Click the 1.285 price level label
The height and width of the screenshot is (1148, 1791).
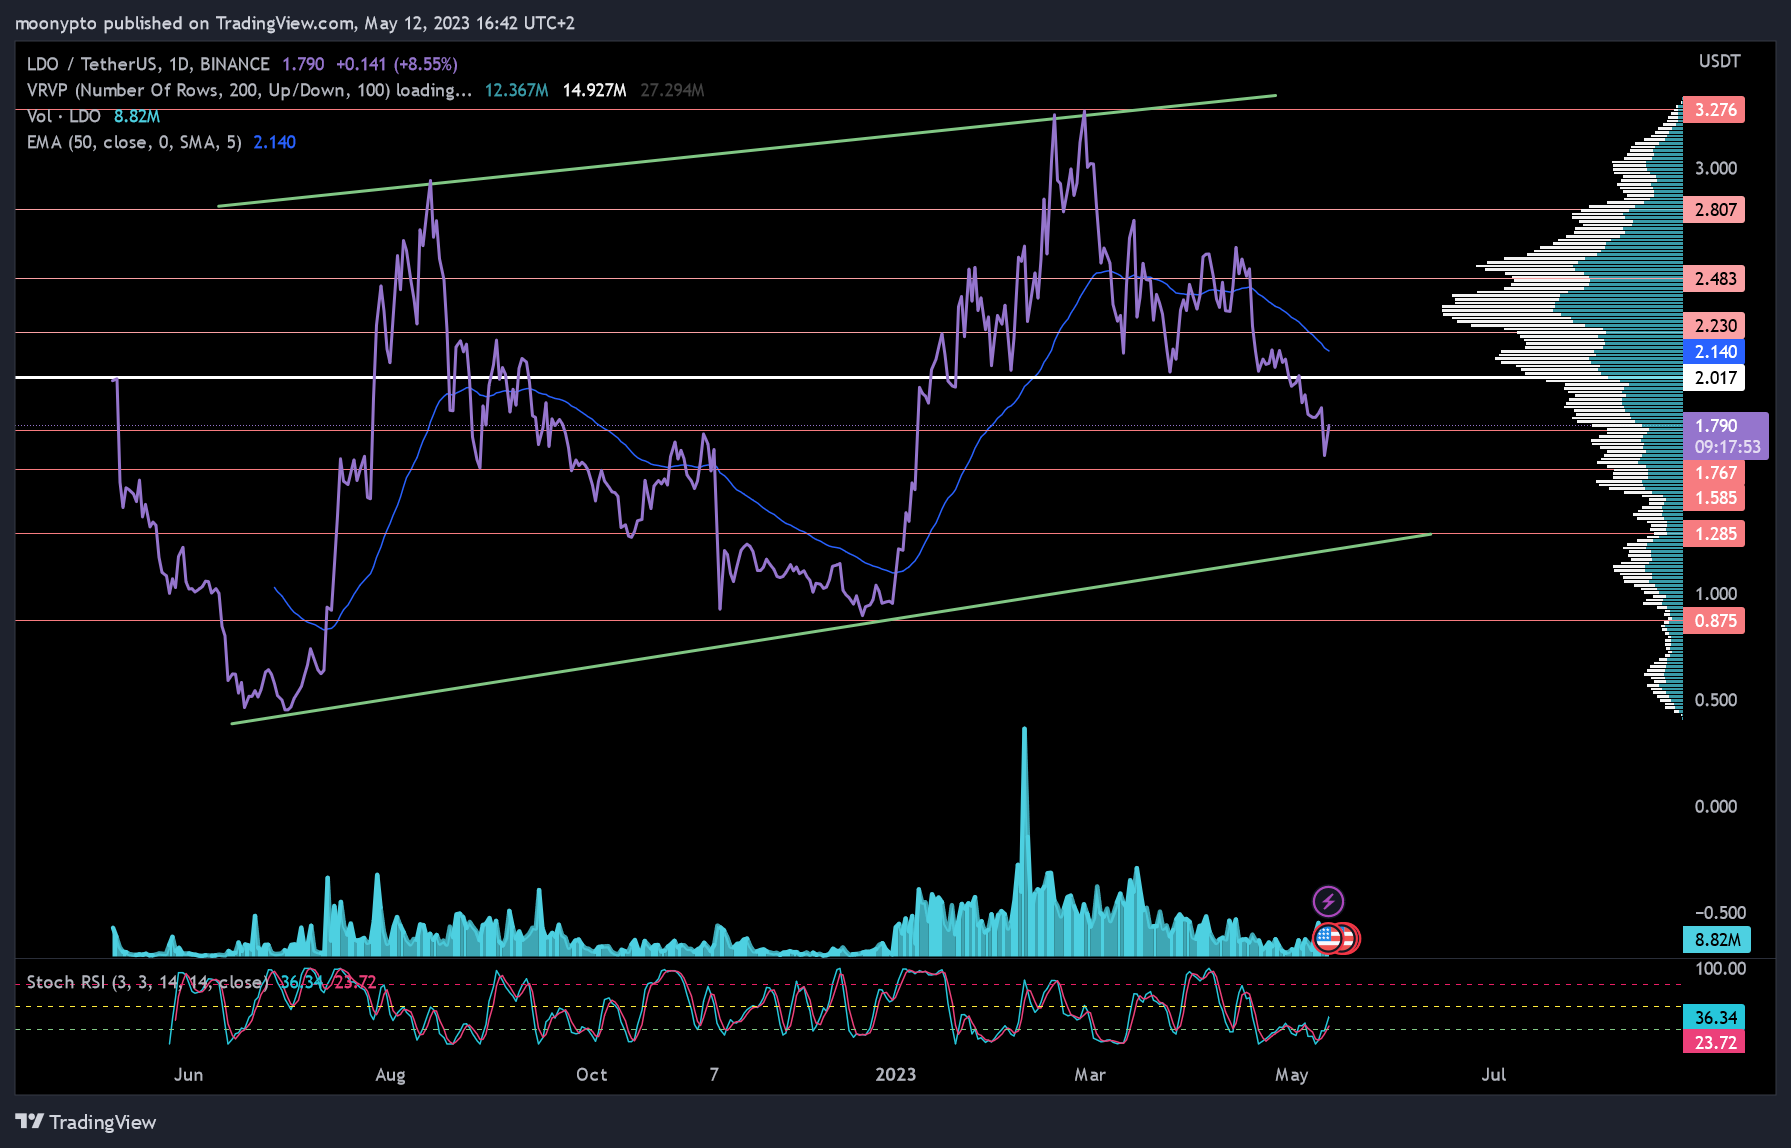1714,534
